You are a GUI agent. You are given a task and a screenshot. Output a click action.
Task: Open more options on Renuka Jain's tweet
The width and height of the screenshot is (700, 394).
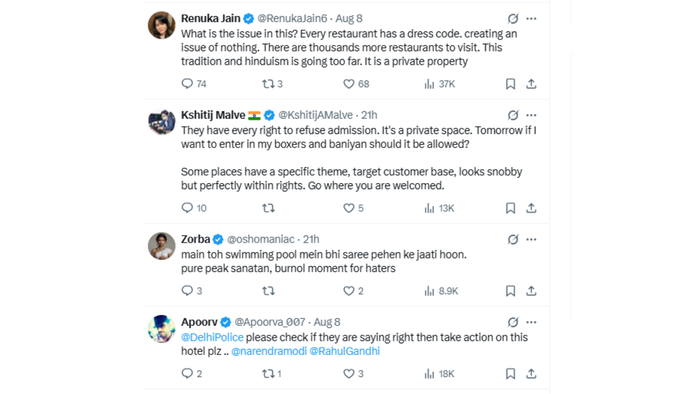point(531,19)
